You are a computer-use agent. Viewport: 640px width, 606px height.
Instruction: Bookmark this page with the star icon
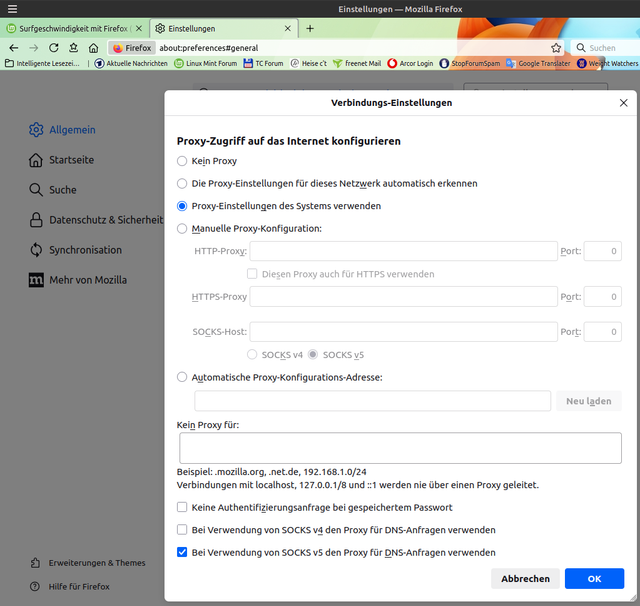pos(556,48)
